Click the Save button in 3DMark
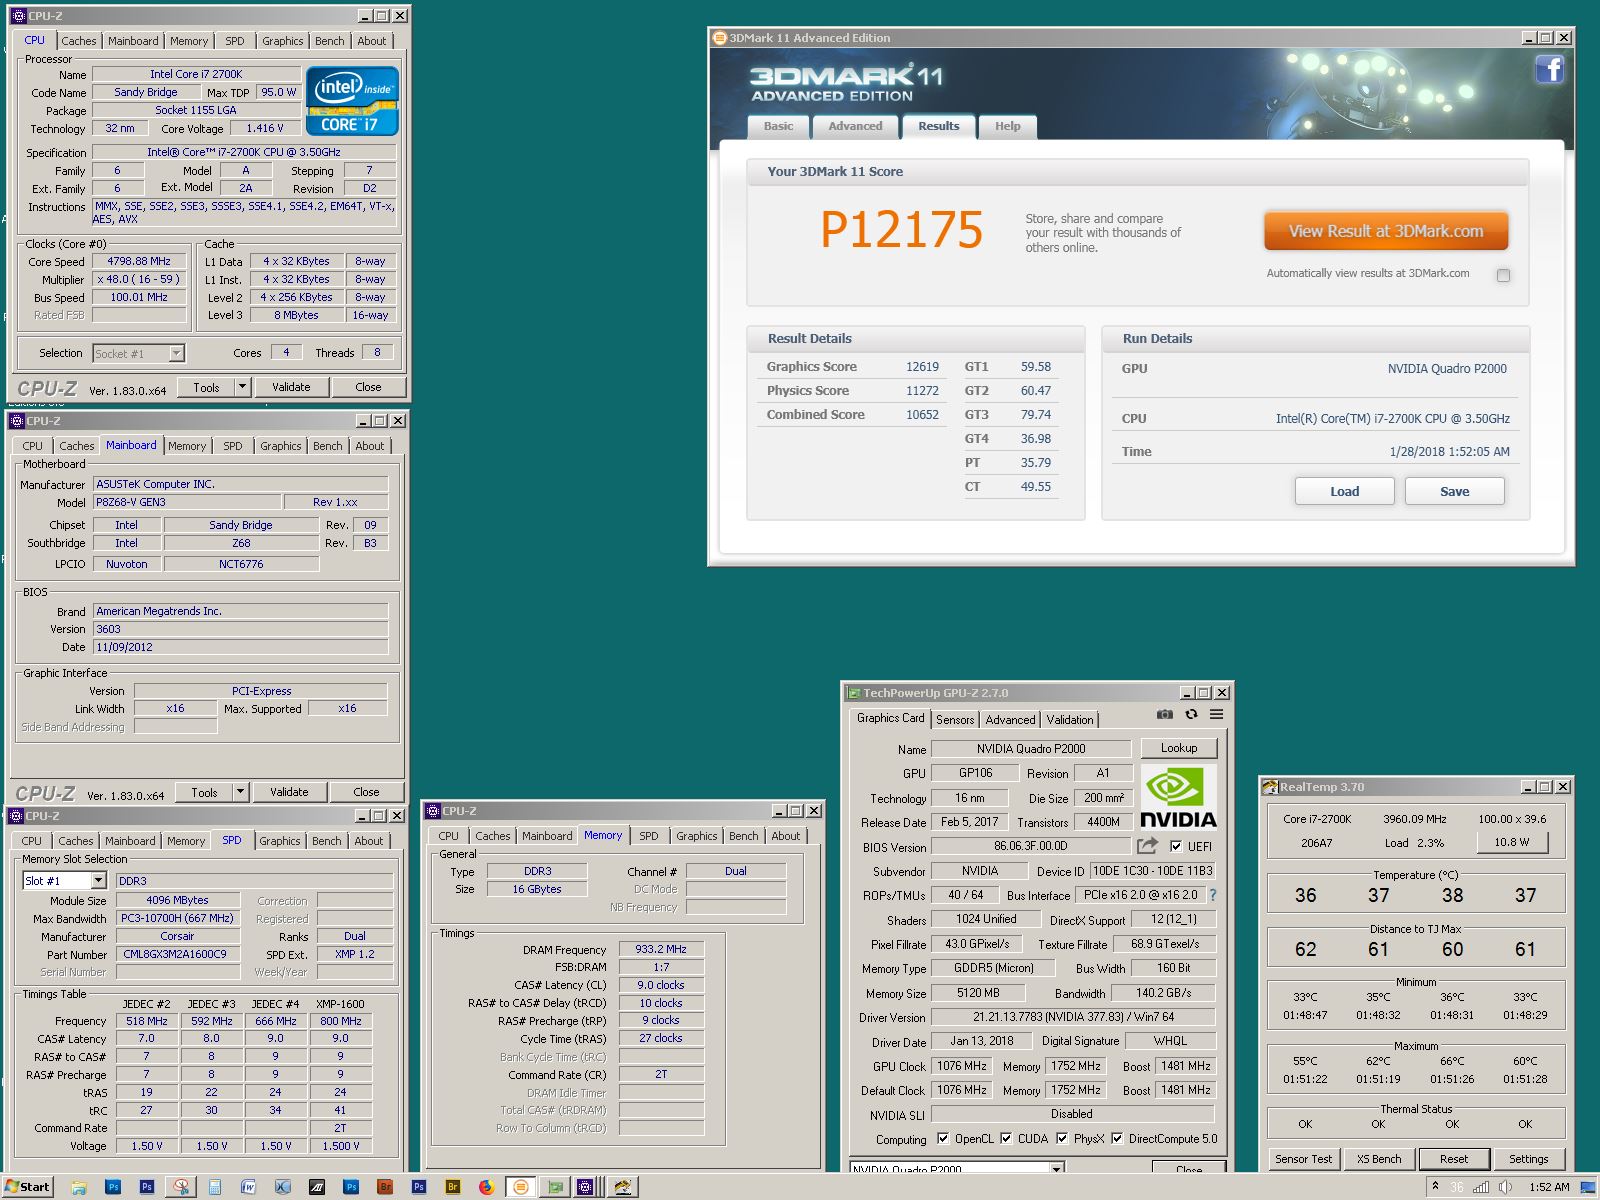Image resolution: width=1600 pixels, height=1200 pixels. (1455, 491)
